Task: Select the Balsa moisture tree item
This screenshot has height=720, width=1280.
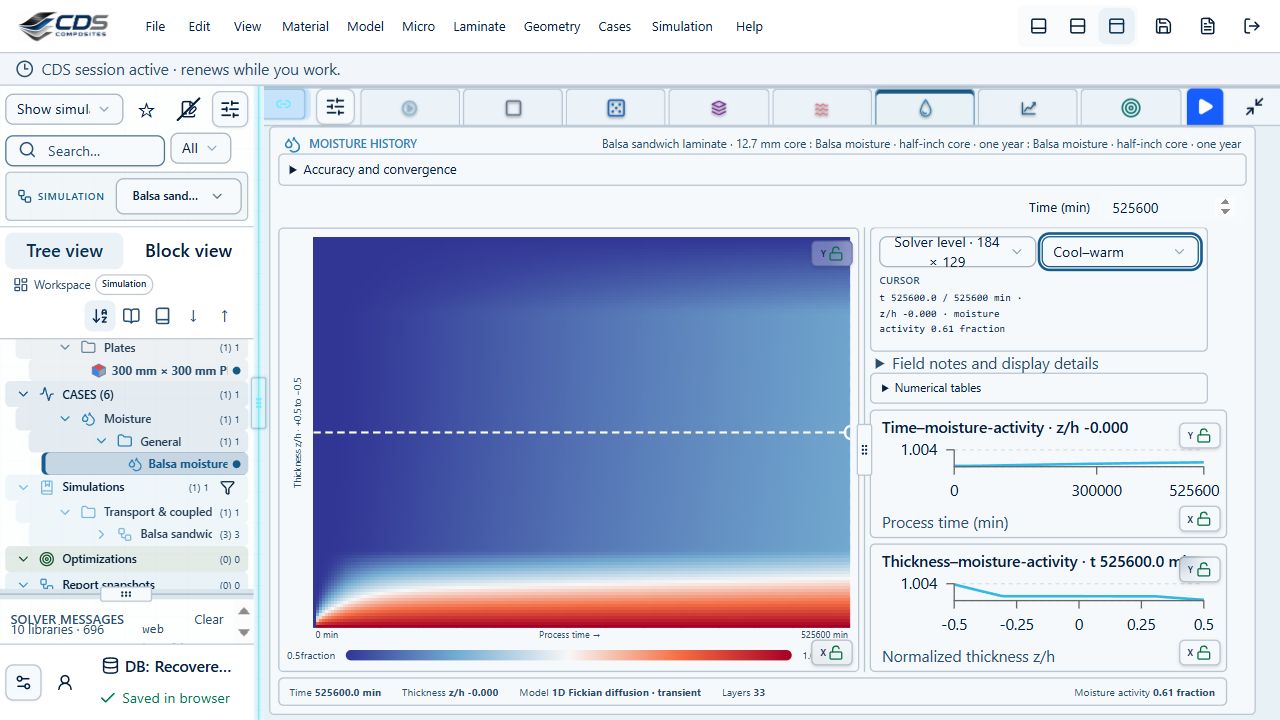Action: click(145, 464)
